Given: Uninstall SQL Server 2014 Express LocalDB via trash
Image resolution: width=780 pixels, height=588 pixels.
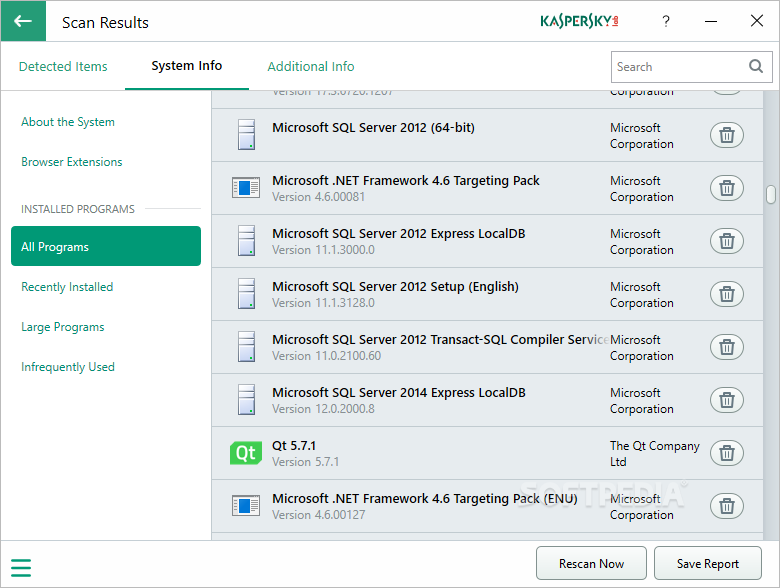Looking at the screenshot, I should point(727,400).
